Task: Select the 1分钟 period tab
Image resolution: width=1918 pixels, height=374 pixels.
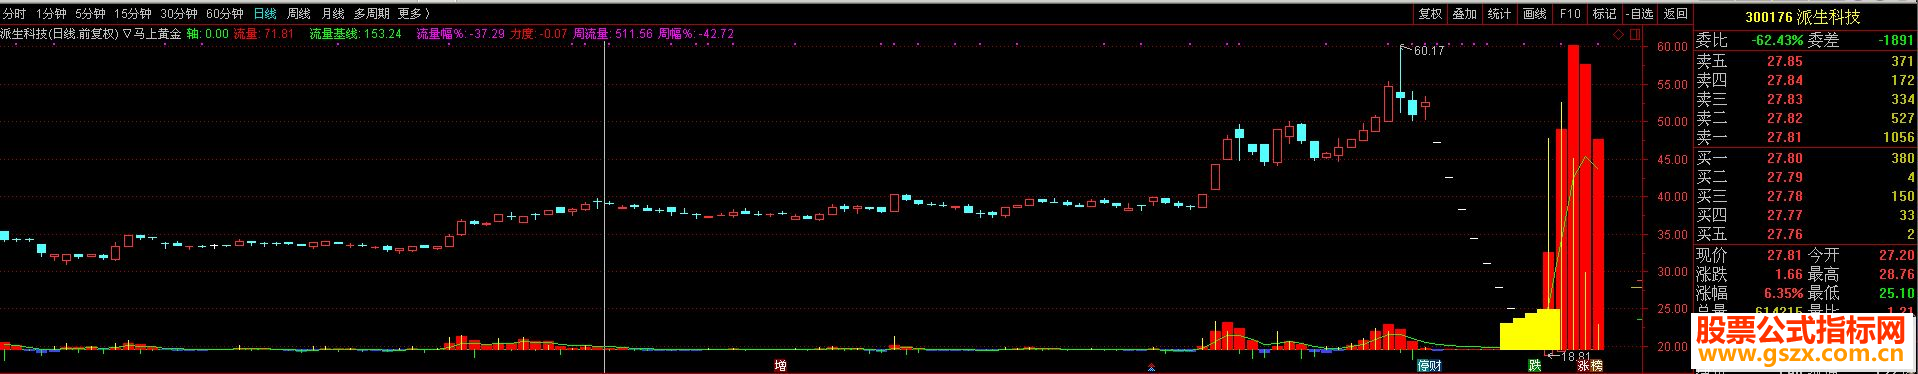Action: (51, 14)
